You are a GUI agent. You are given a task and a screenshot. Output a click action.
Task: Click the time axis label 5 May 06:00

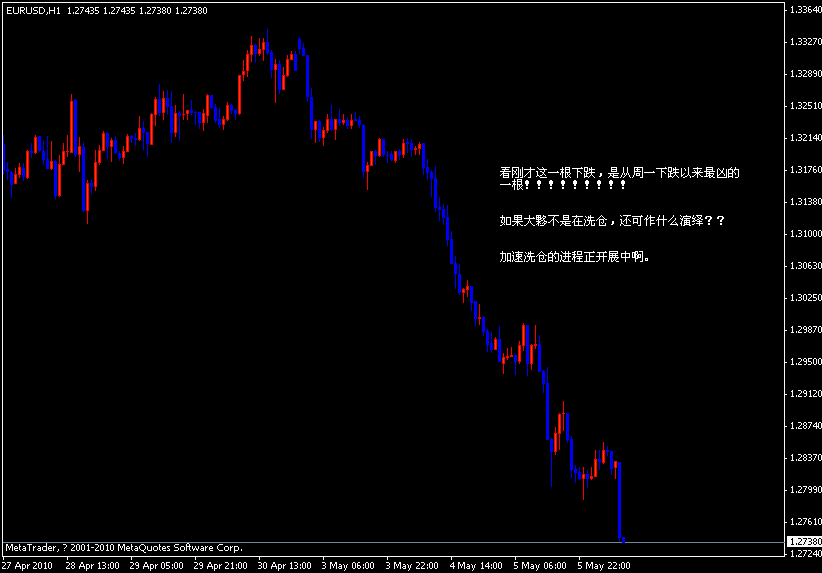(540, 566)
